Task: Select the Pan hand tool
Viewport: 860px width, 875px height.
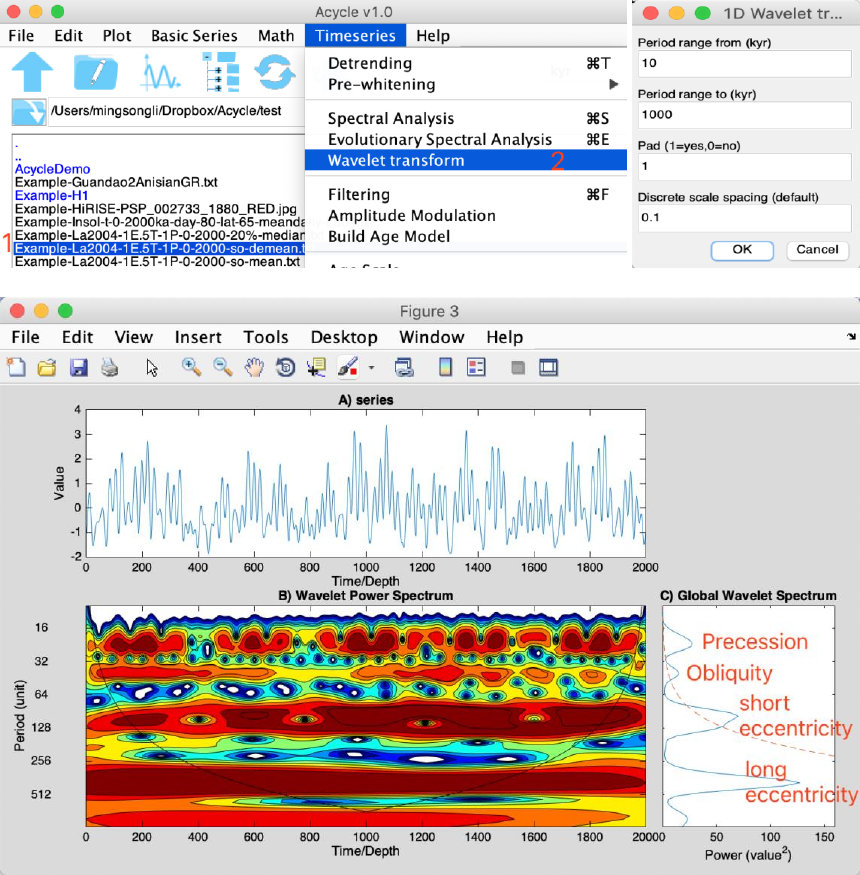Action: (254, 367)
